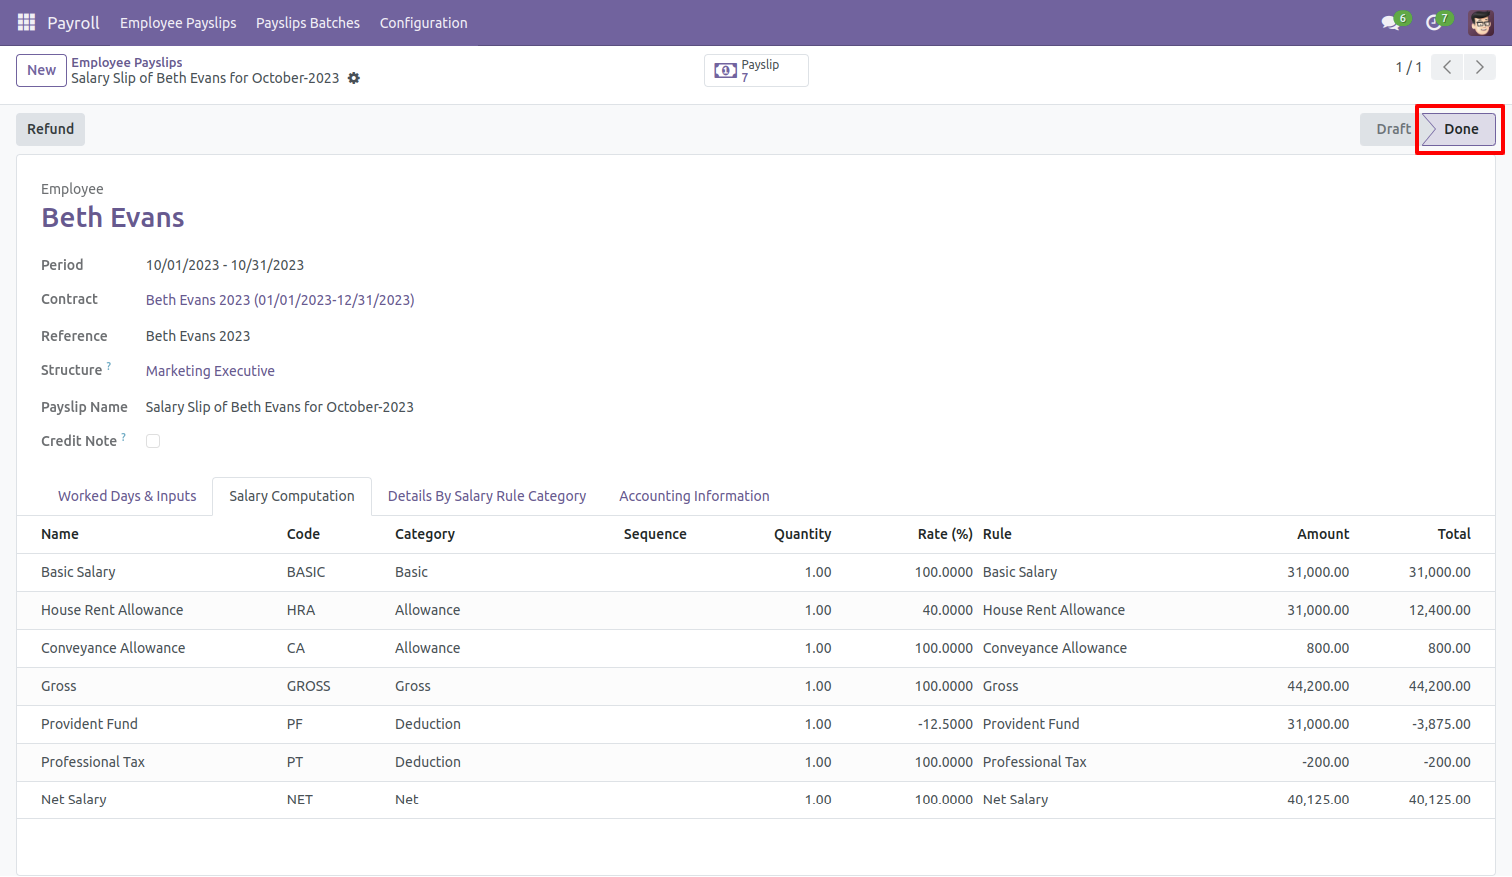The image size is (1512, 877).
Task: Click the Beth Evans employee name
Action: [113, 218]
